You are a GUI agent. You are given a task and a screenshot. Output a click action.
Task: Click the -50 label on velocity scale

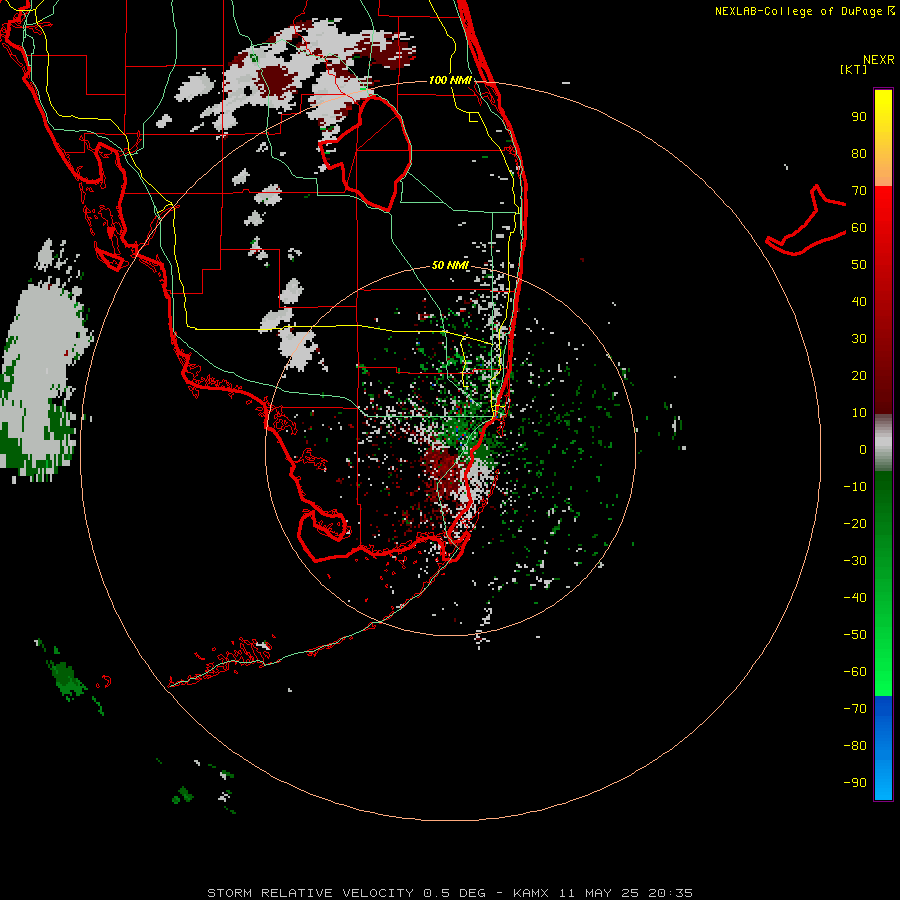pyautogui.click(x=855, y=635)
